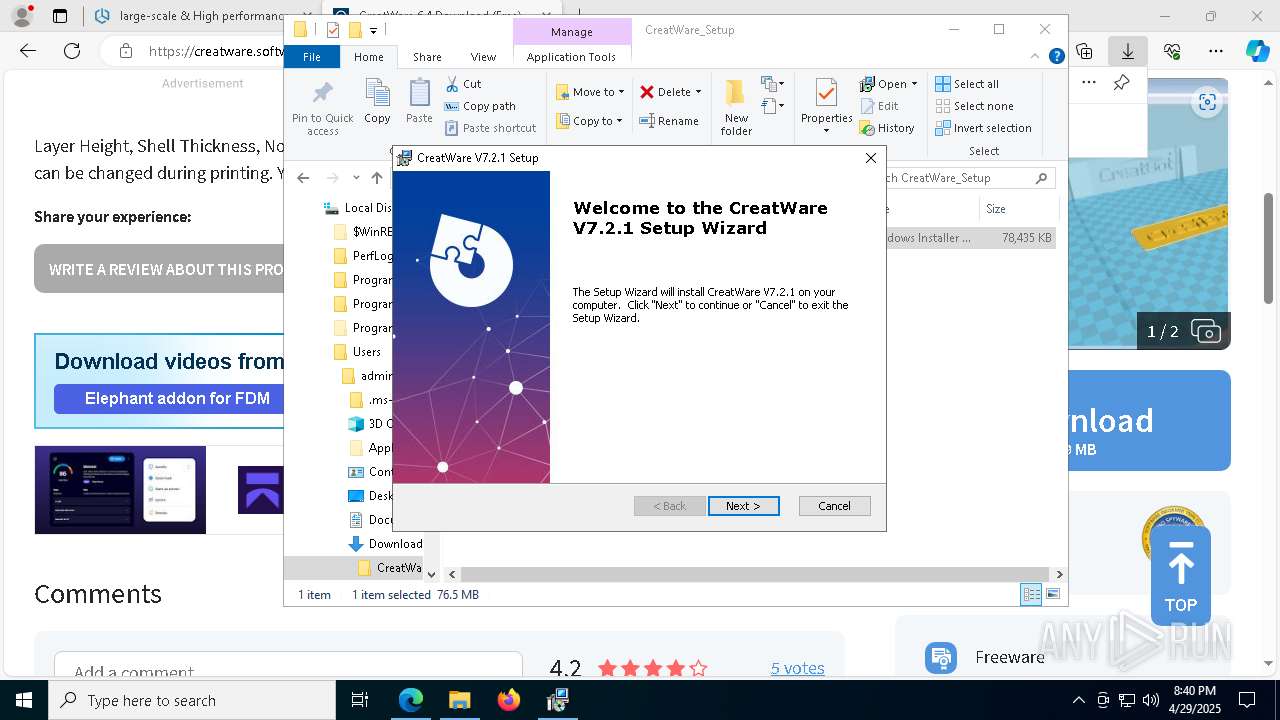Image resolution: width=1280 pixels, height=720 pixels.
Task: Select Downloads in navigation tree
Action: (x=385, y=544)
